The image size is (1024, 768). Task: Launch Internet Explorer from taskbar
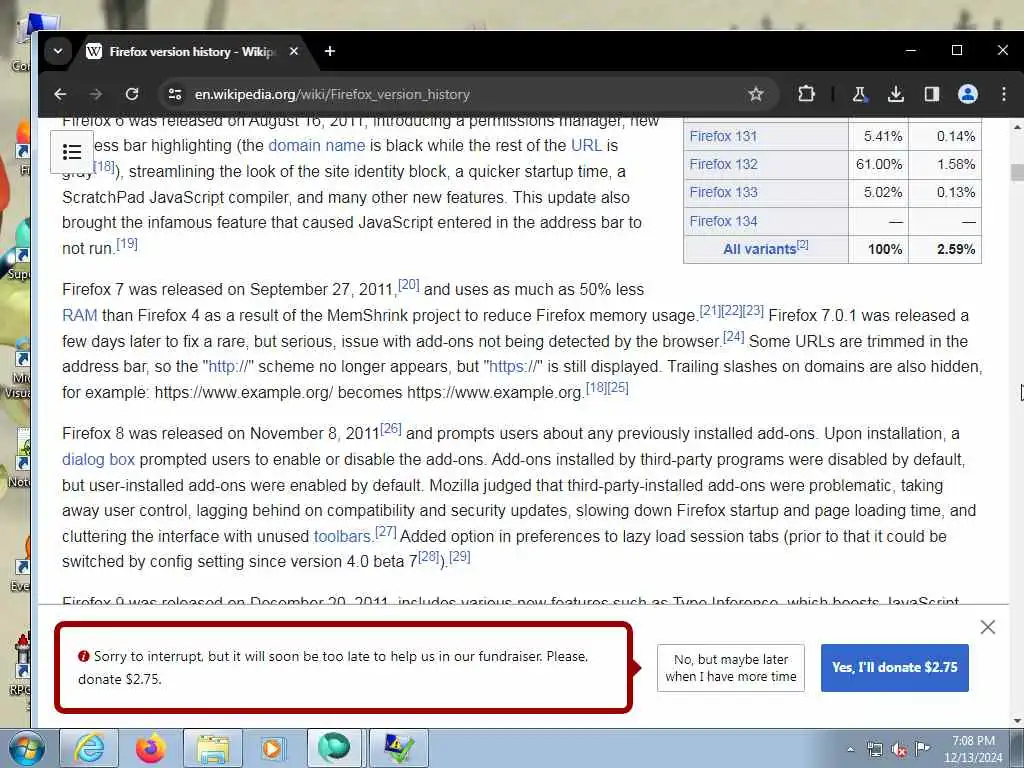pos(89,748)
